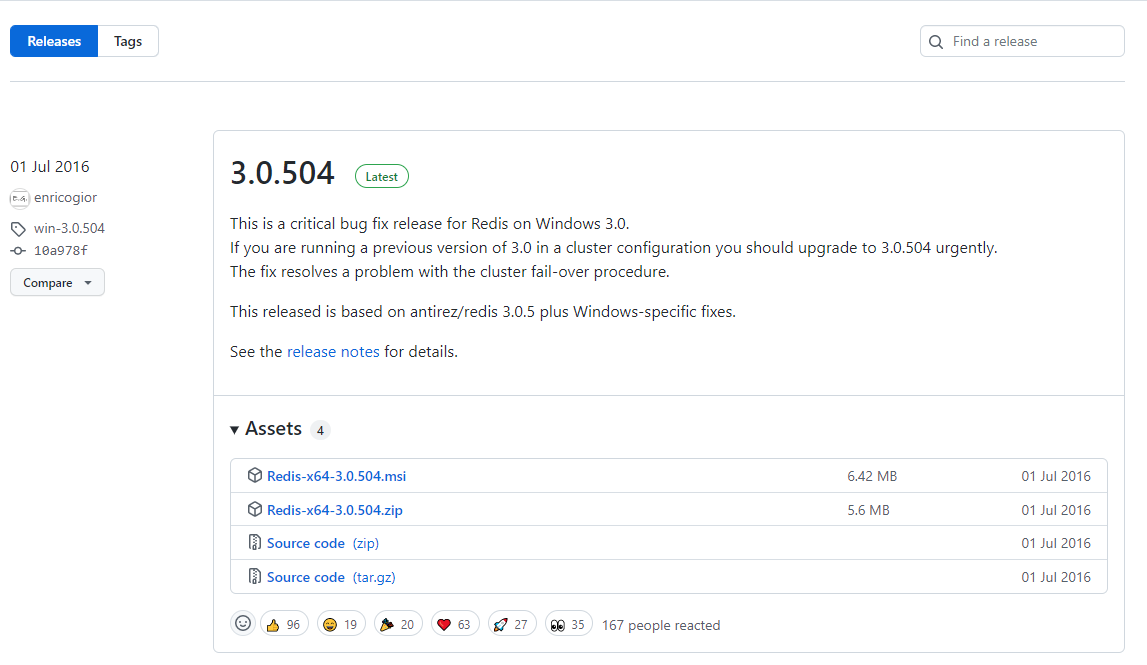
Task: Click package icon next to Redis zip file
Action: (x=255, y=509)
